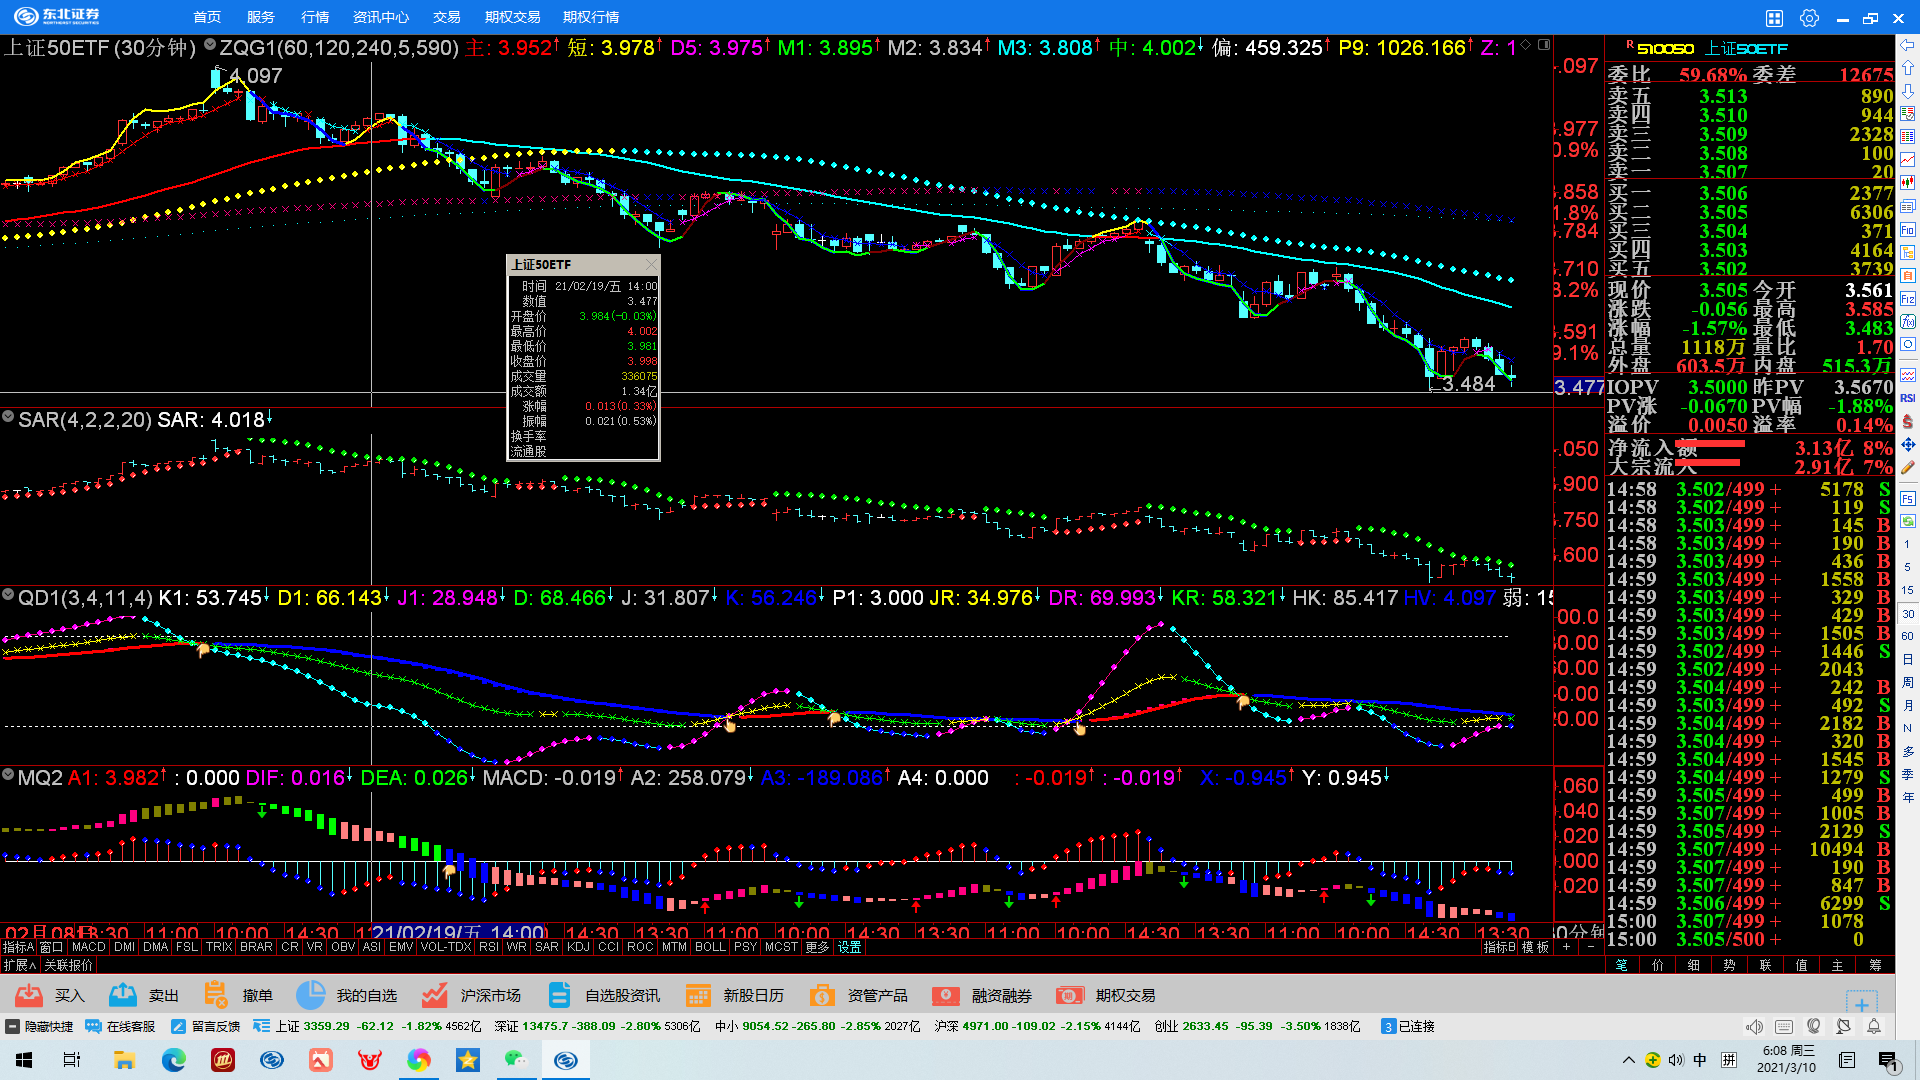The height and width of the screenshot is (1080, 1920).
Task: Click the 撤单 cancel order icon
Action: 216,995
